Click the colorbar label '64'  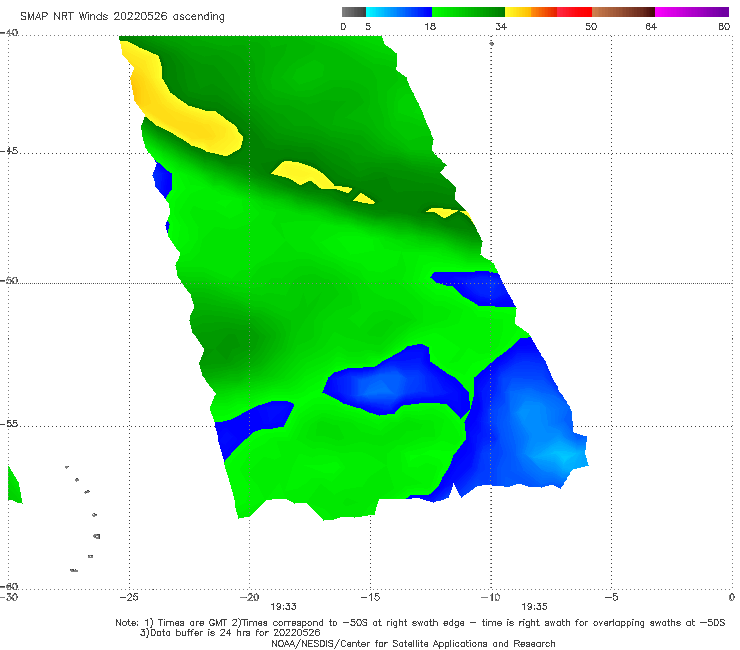point(651,26)
